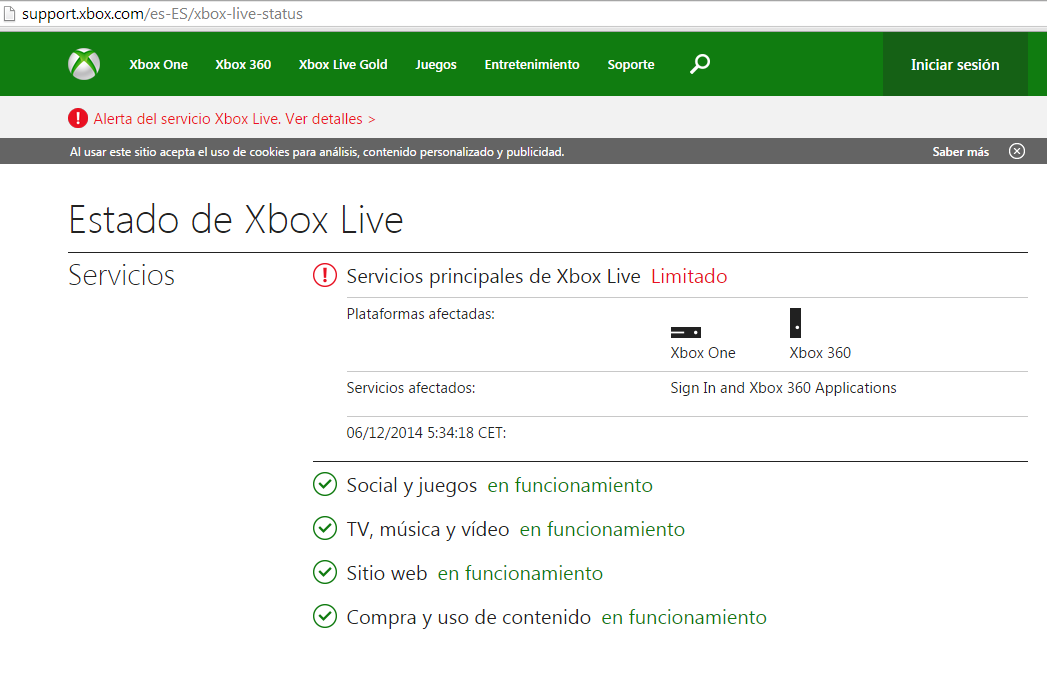Open the Xbox One navigation item
The width and height of the screenshot is (1047, 673).
pyautogui.click(x=158, y=63)
